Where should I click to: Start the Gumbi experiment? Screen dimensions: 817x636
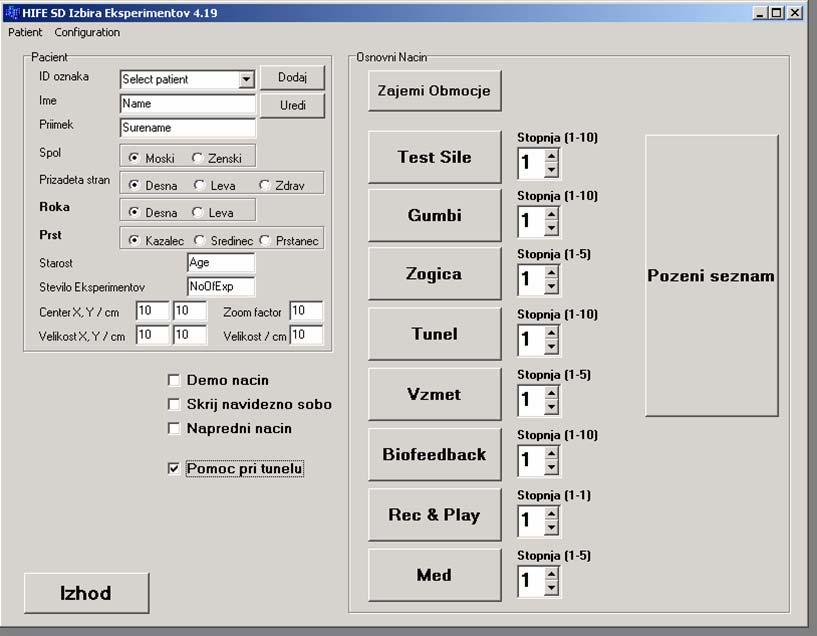point(435,215)
